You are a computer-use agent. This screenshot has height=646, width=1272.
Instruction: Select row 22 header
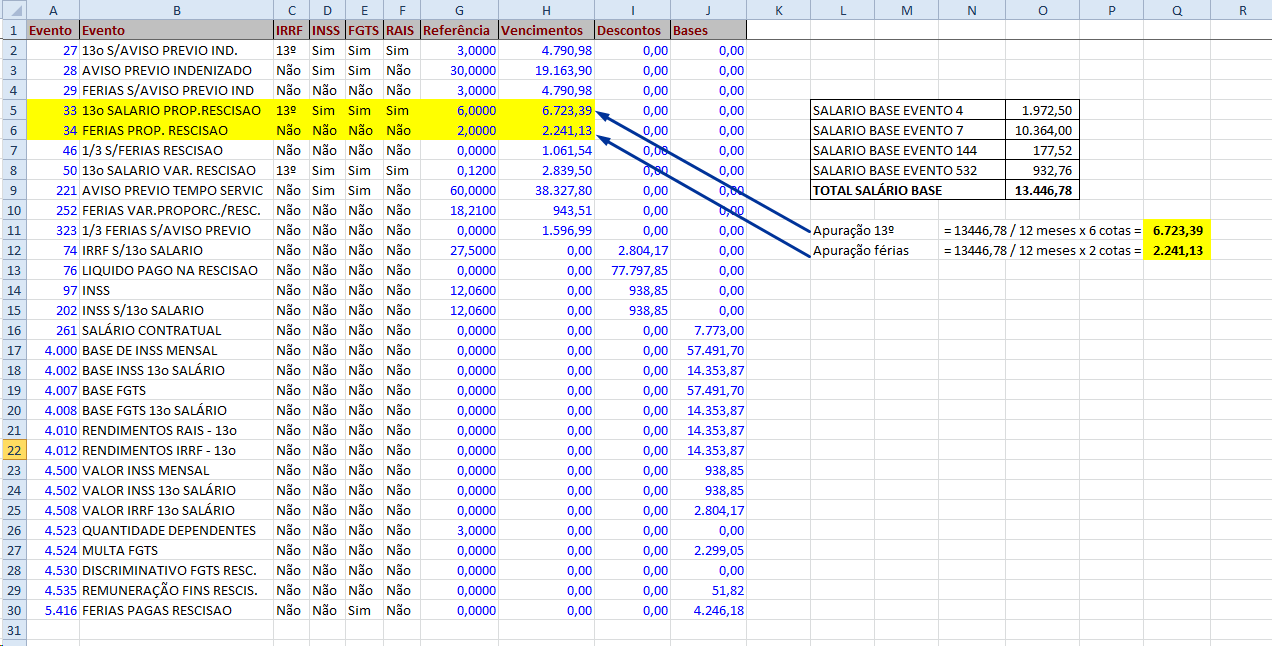tap(13, 450)
